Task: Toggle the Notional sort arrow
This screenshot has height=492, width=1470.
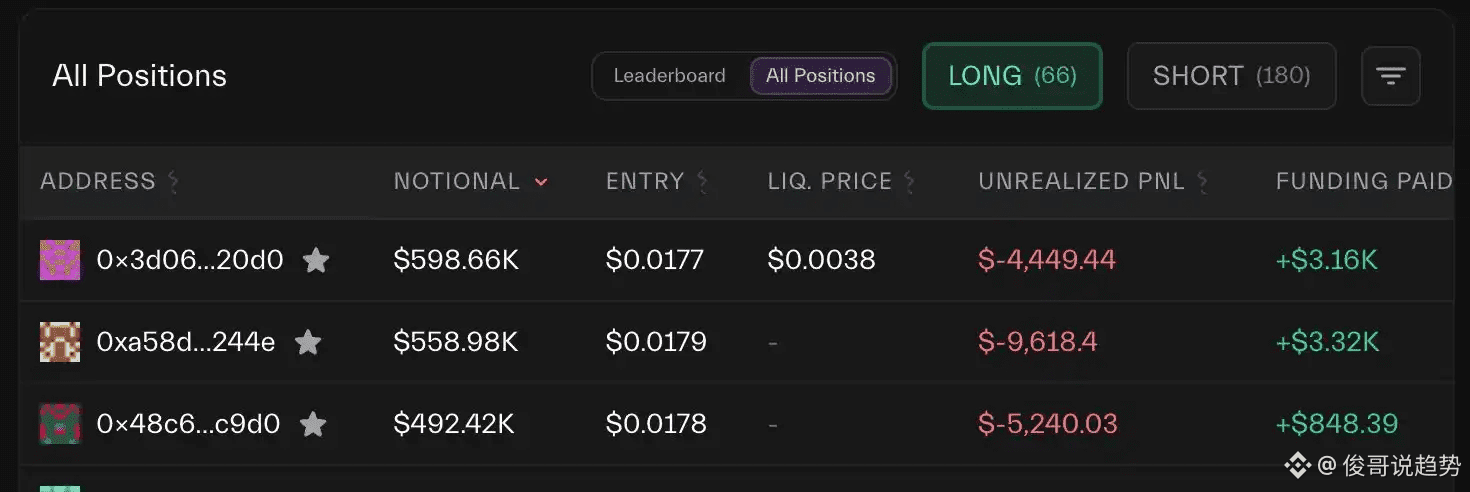Action: coord(541,182)
